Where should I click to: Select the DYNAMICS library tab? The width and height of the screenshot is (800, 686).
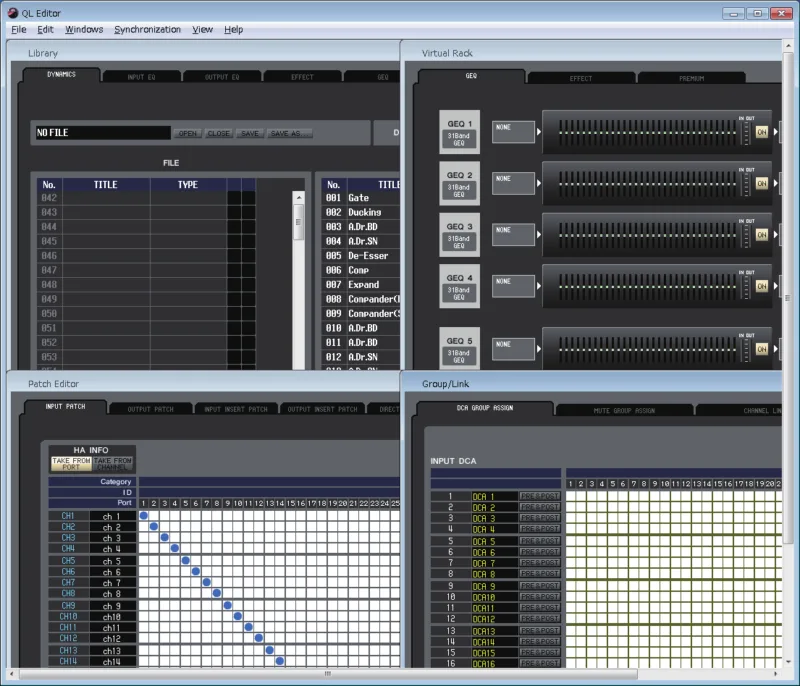click(61, 74)
